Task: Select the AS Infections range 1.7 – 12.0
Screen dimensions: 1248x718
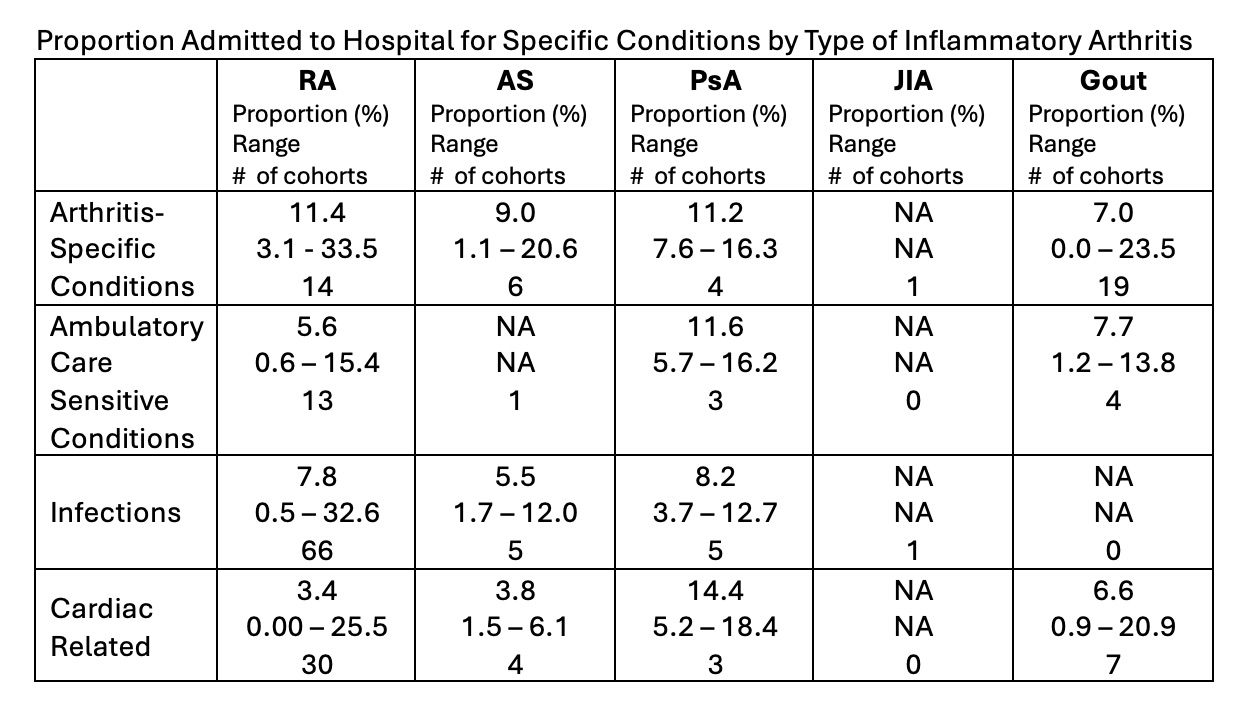Action: point(515,513)
